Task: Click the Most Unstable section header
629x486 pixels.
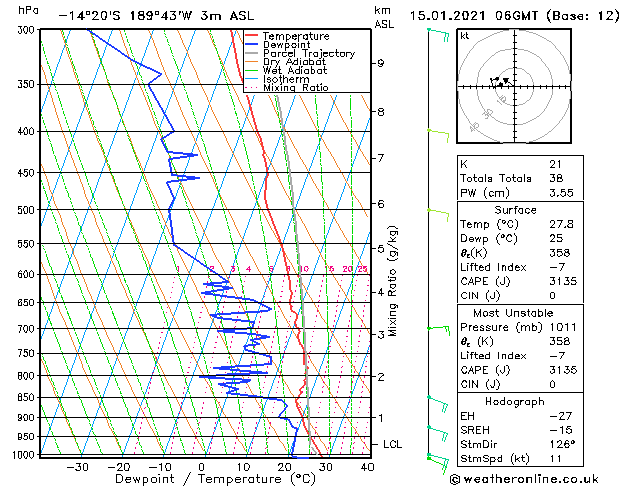Action: coord(513,313)
